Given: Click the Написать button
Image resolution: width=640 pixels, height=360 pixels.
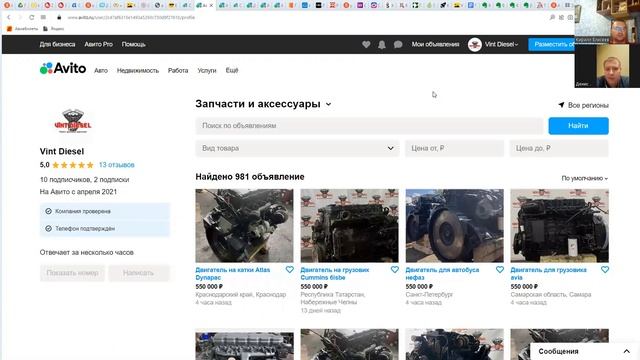Looking at the screenshot, I should (138, 273).
